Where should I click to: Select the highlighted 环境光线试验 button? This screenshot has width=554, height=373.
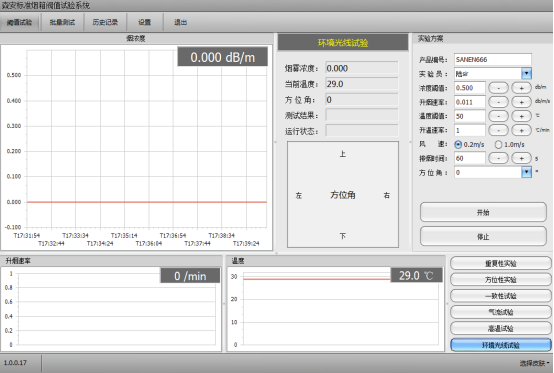coord(501,345)
